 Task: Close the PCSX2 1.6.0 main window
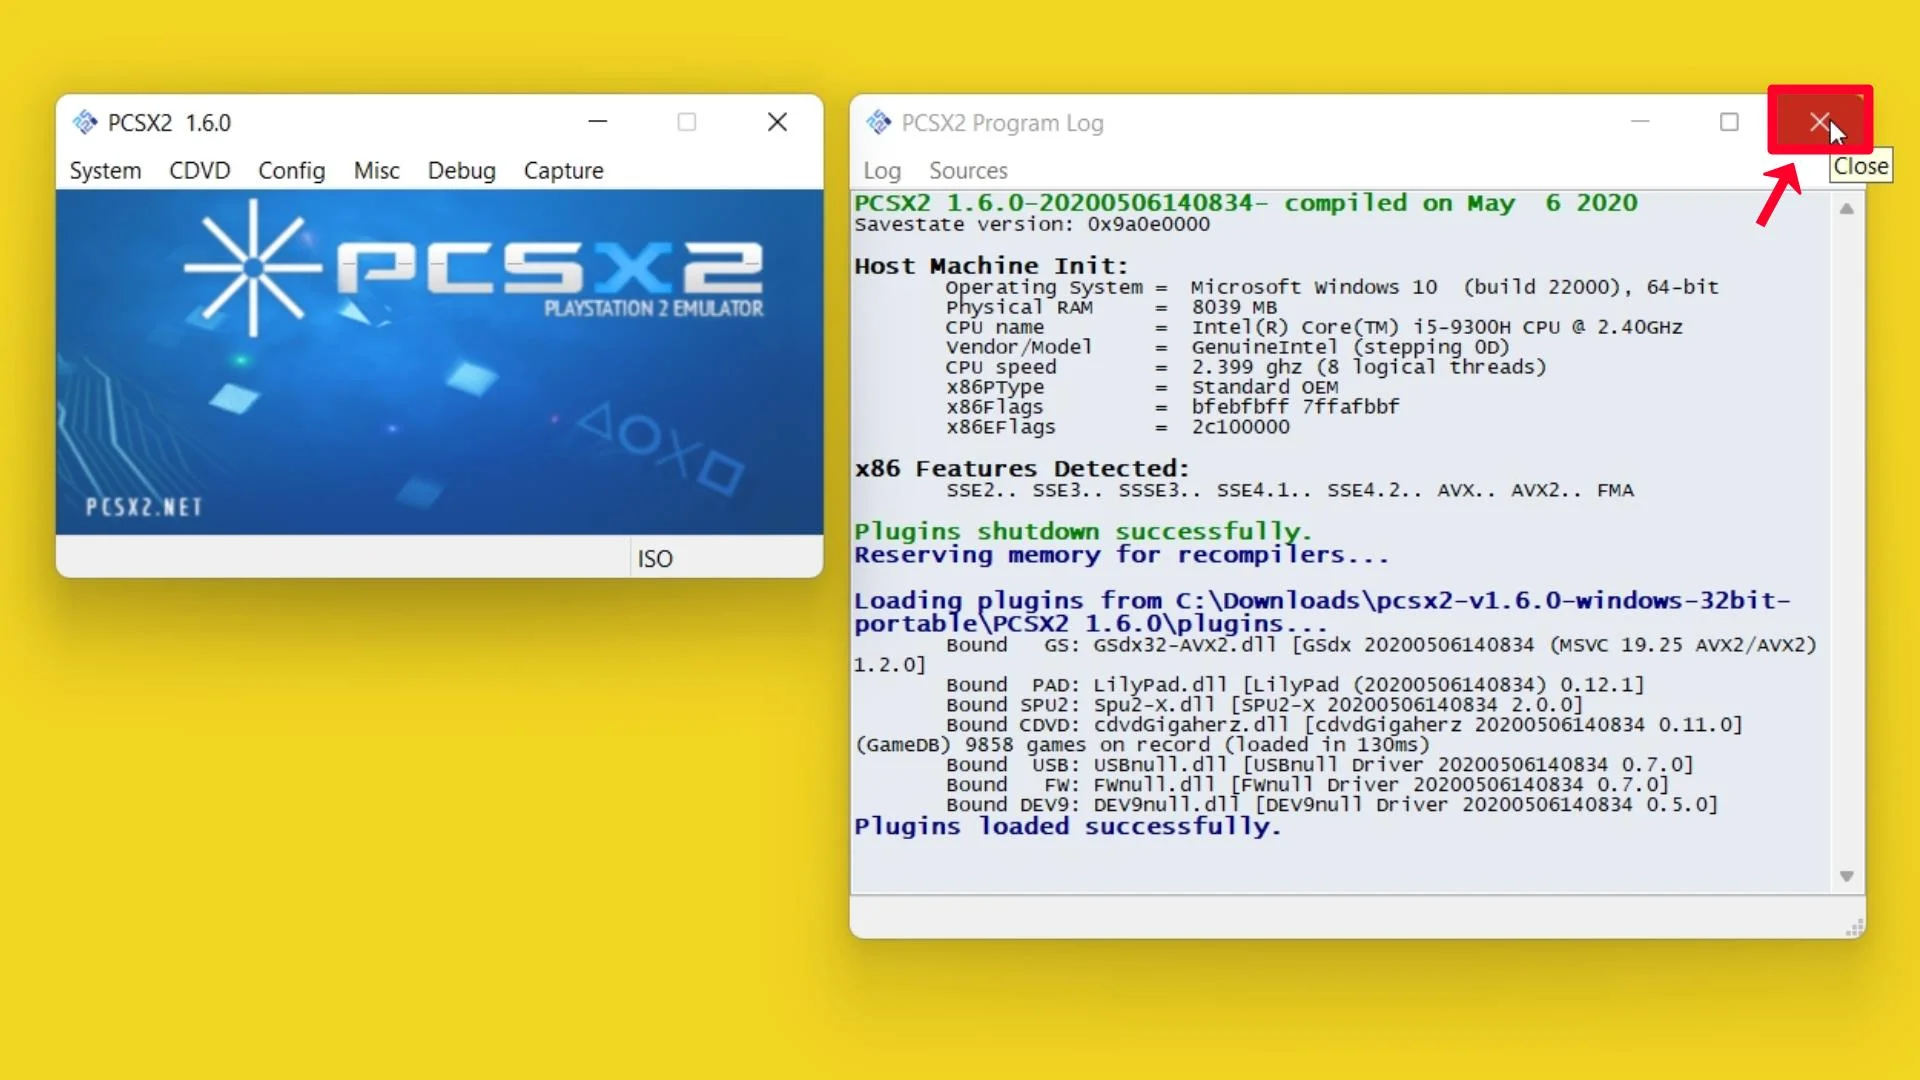click(x=777, y=122)
